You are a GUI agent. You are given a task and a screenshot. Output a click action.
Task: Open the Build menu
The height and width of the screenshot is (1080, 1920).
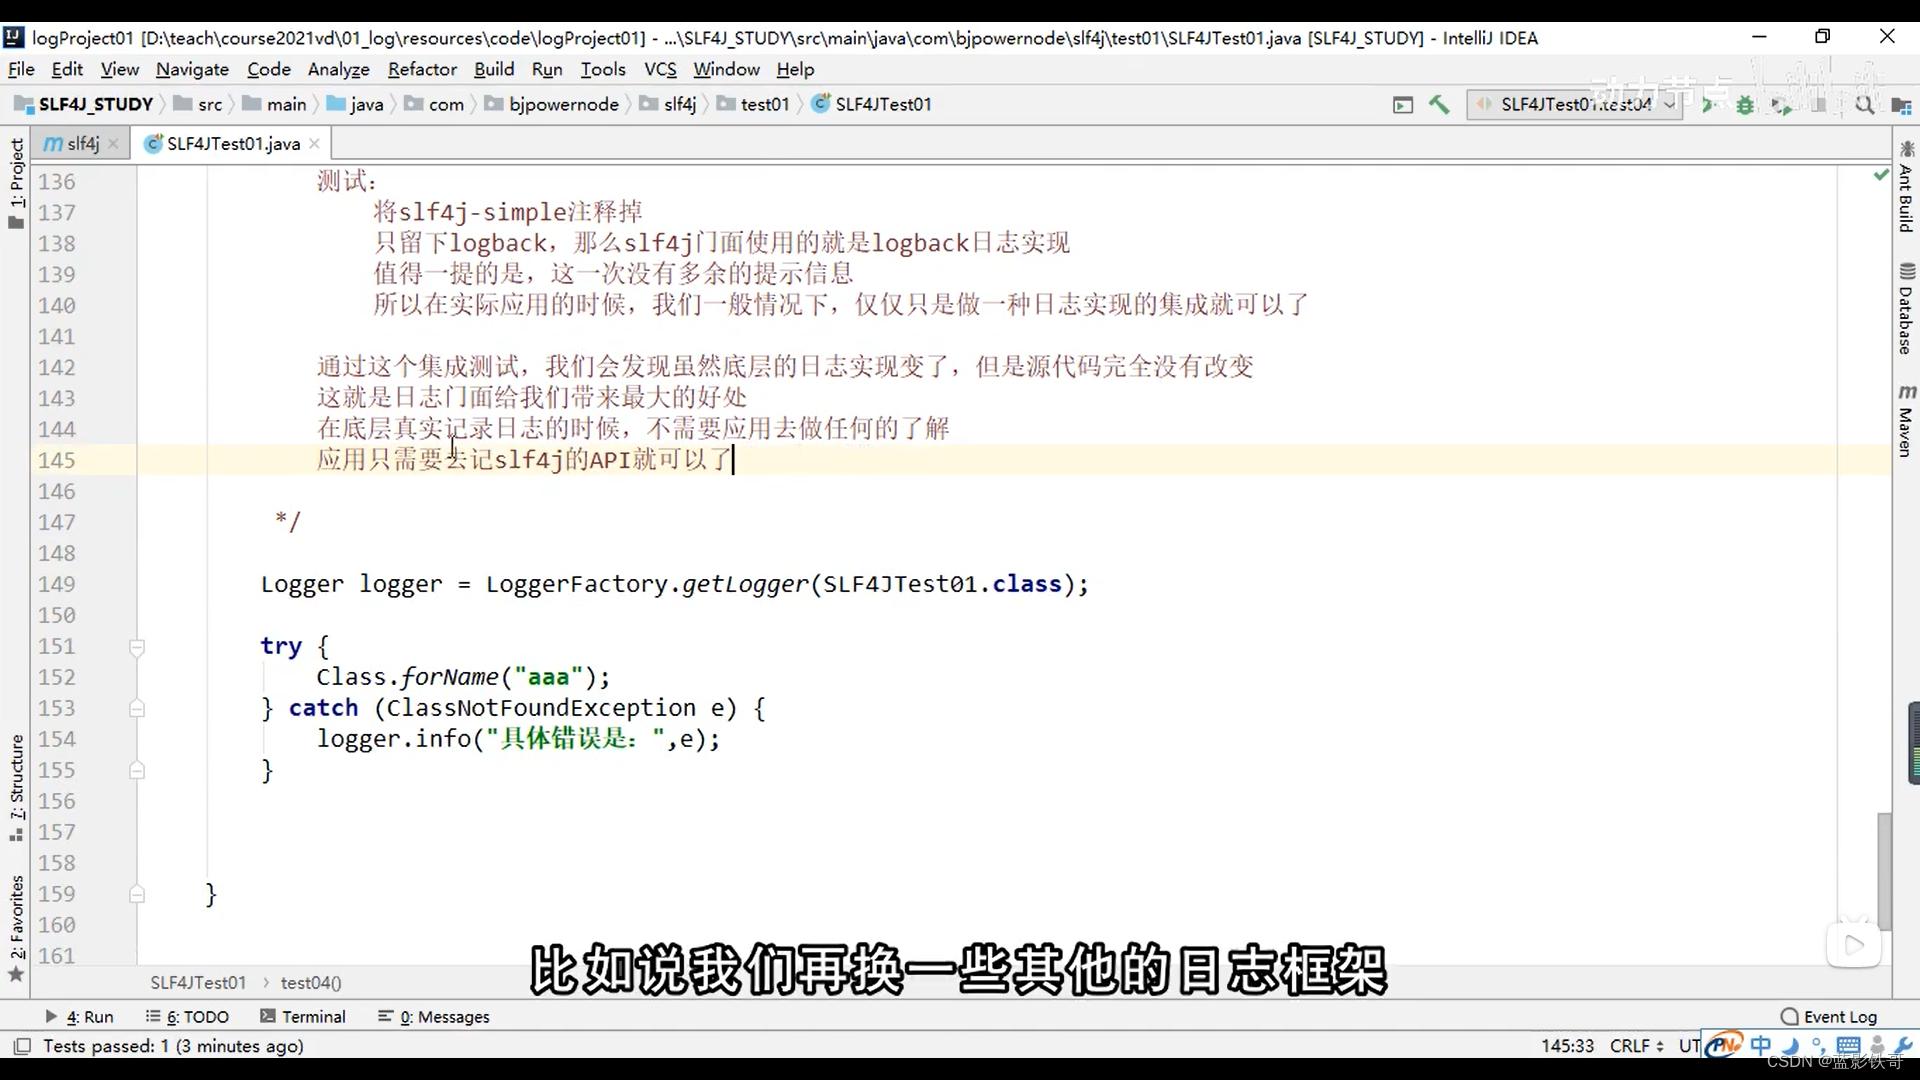click(494, 69)
